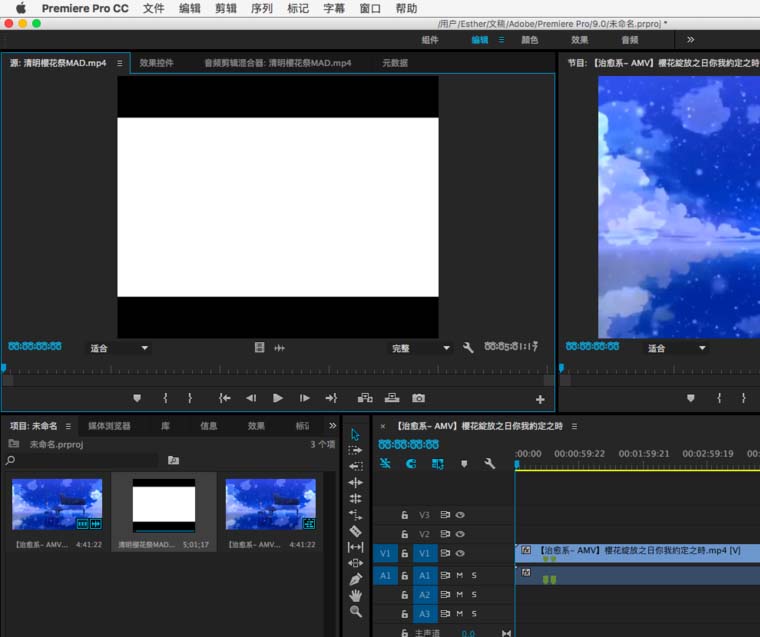Mark In point in Source monitor
Viewport: 760px width, 637px height.
point(165,398)
